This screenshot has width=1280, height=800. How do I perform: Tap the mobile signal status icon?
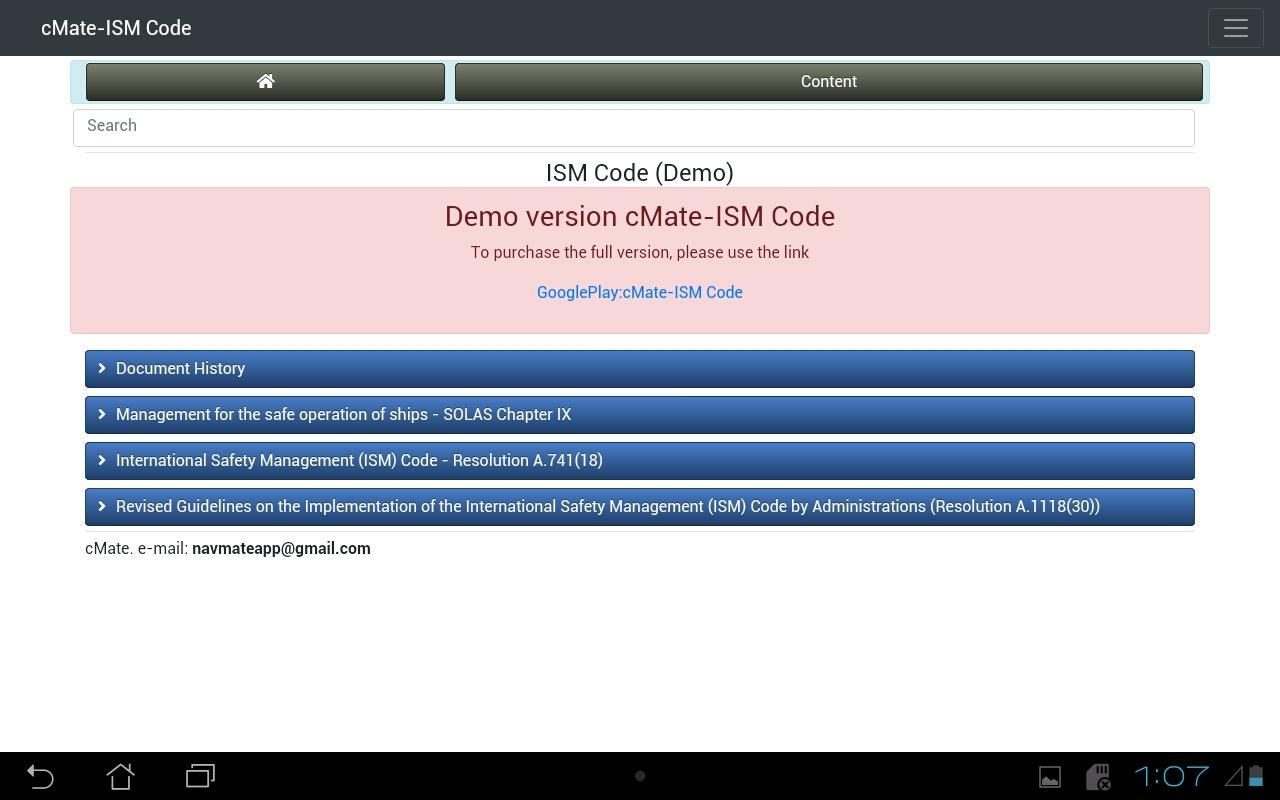pyautogui.click(x=1234, y=776)
